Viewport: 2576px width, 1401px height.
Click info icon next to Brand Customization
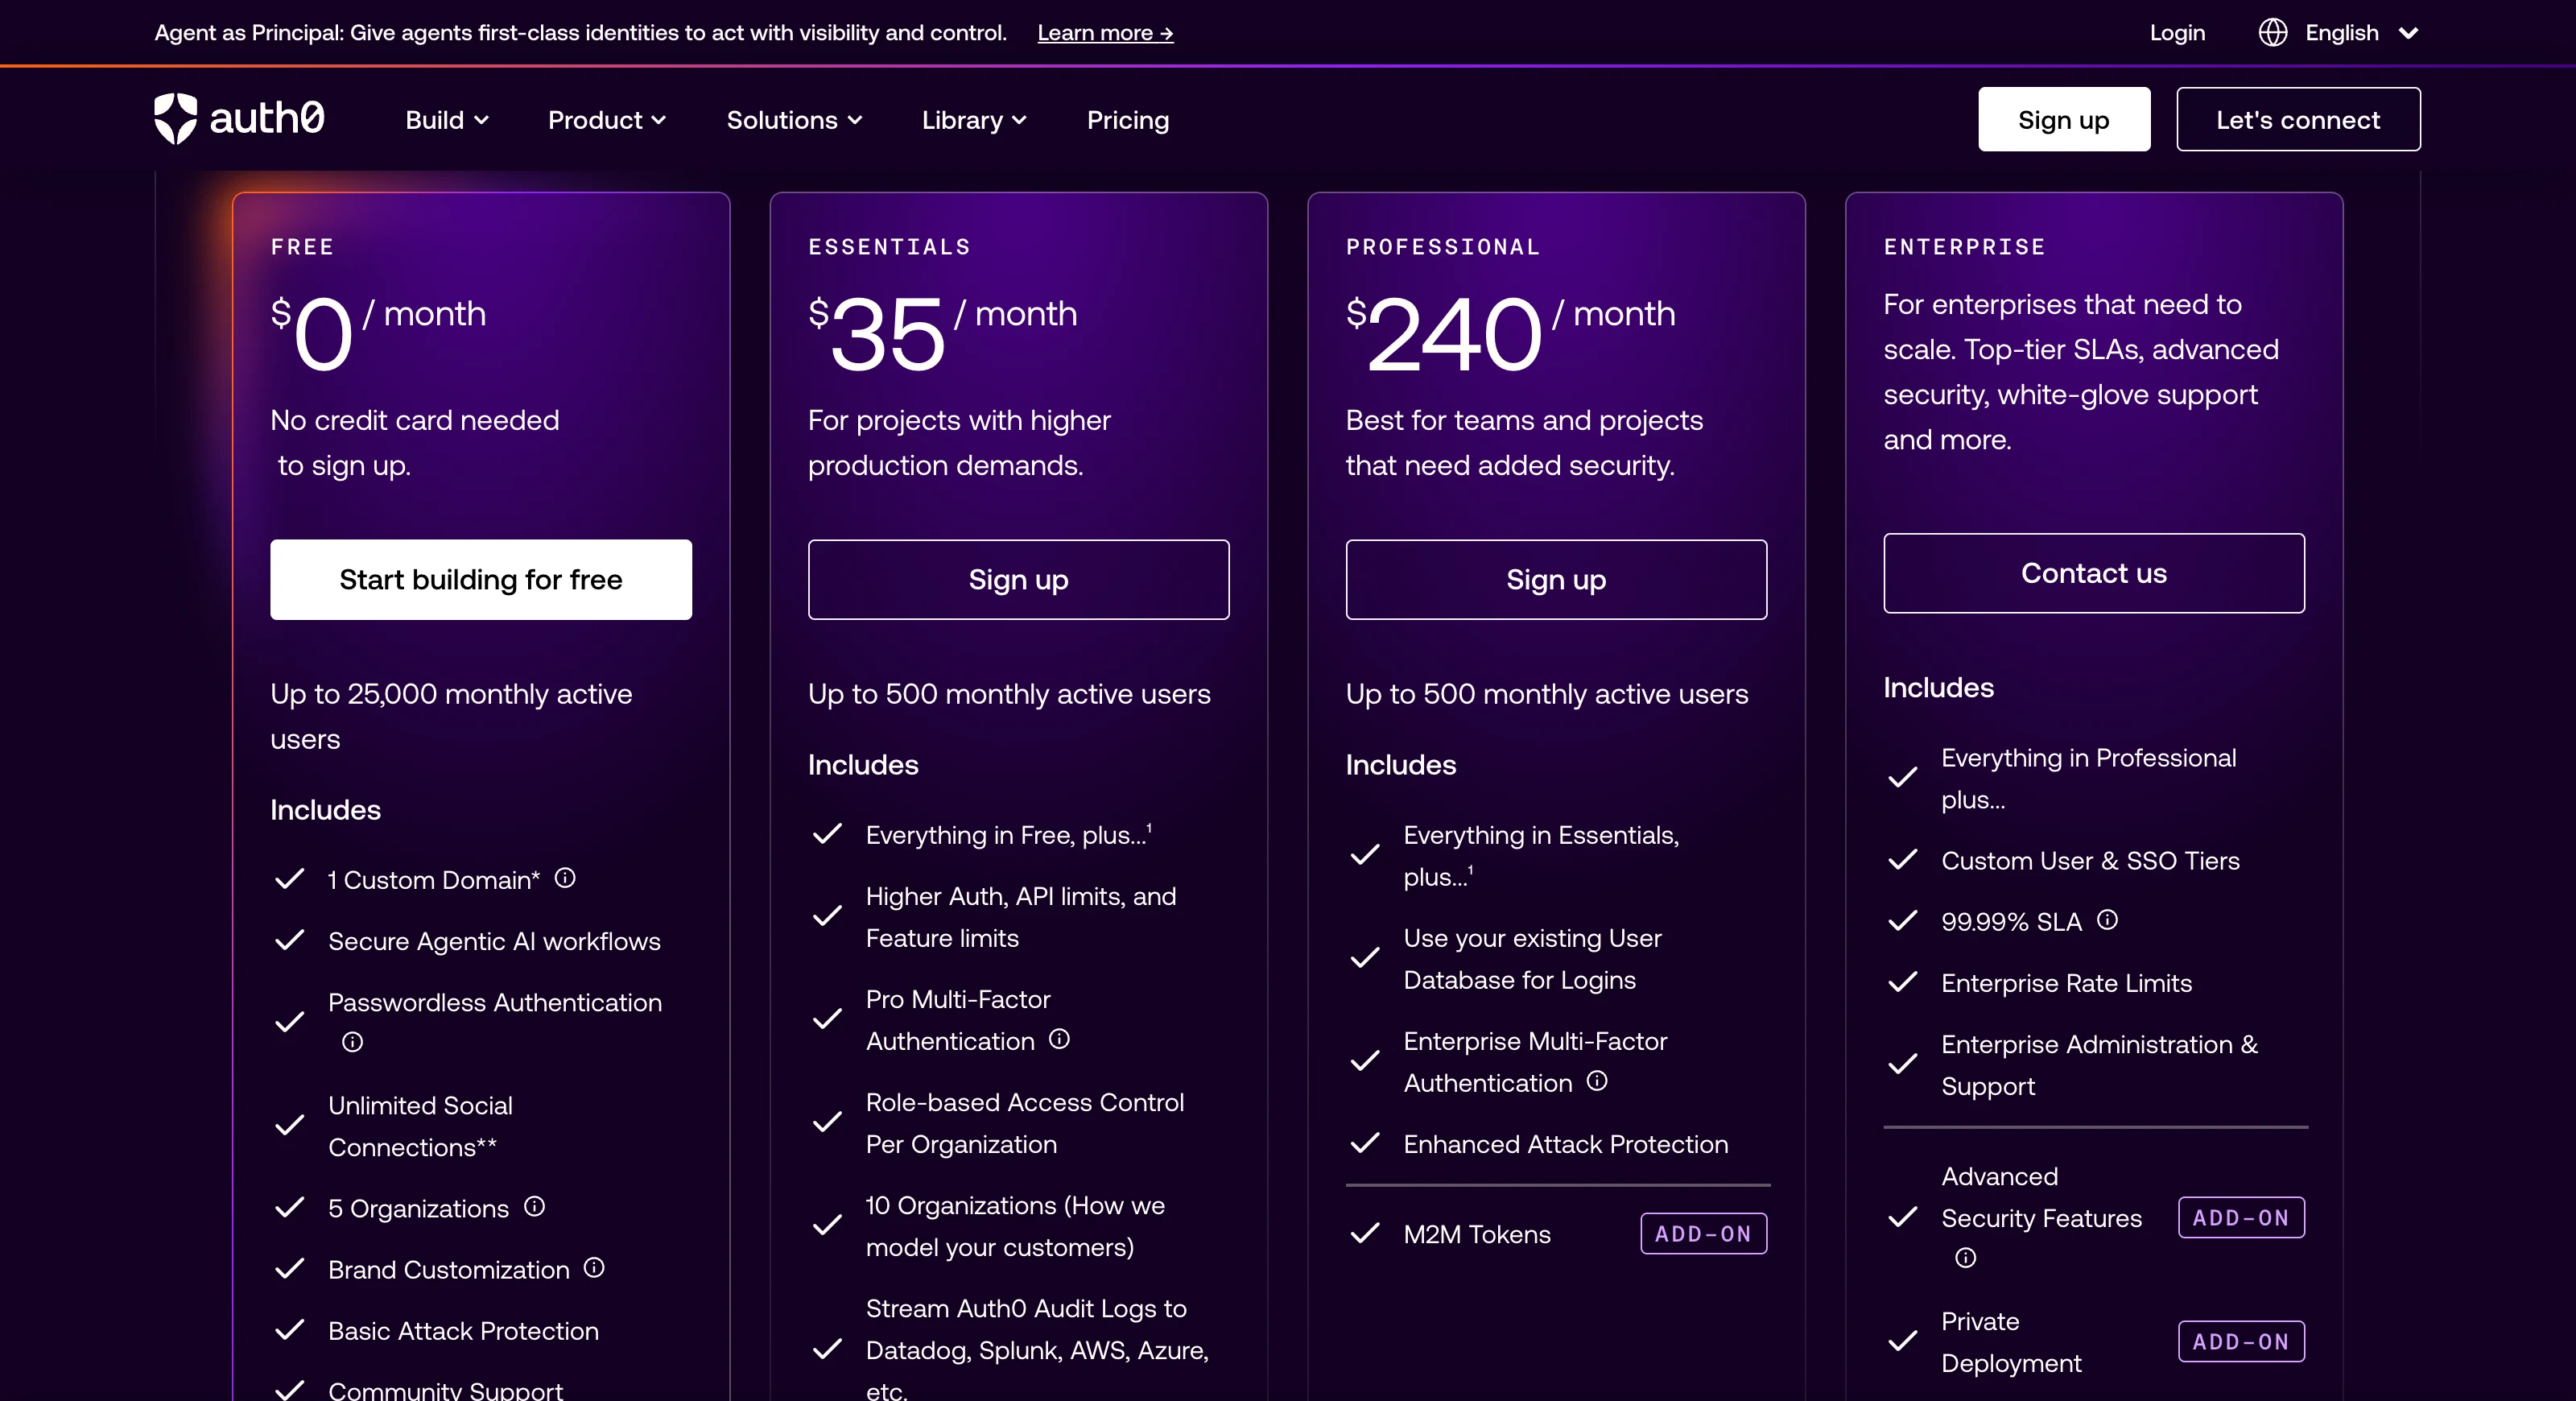[x=594, y=1268]
